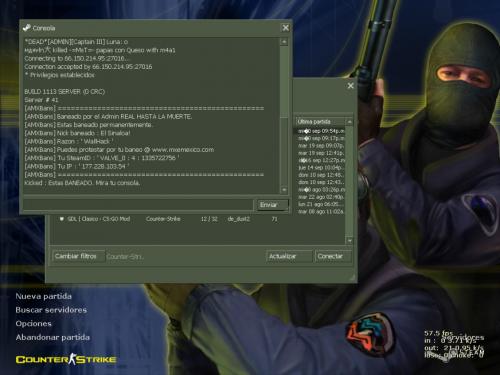Click the console command input field

(x=138, y=205)
